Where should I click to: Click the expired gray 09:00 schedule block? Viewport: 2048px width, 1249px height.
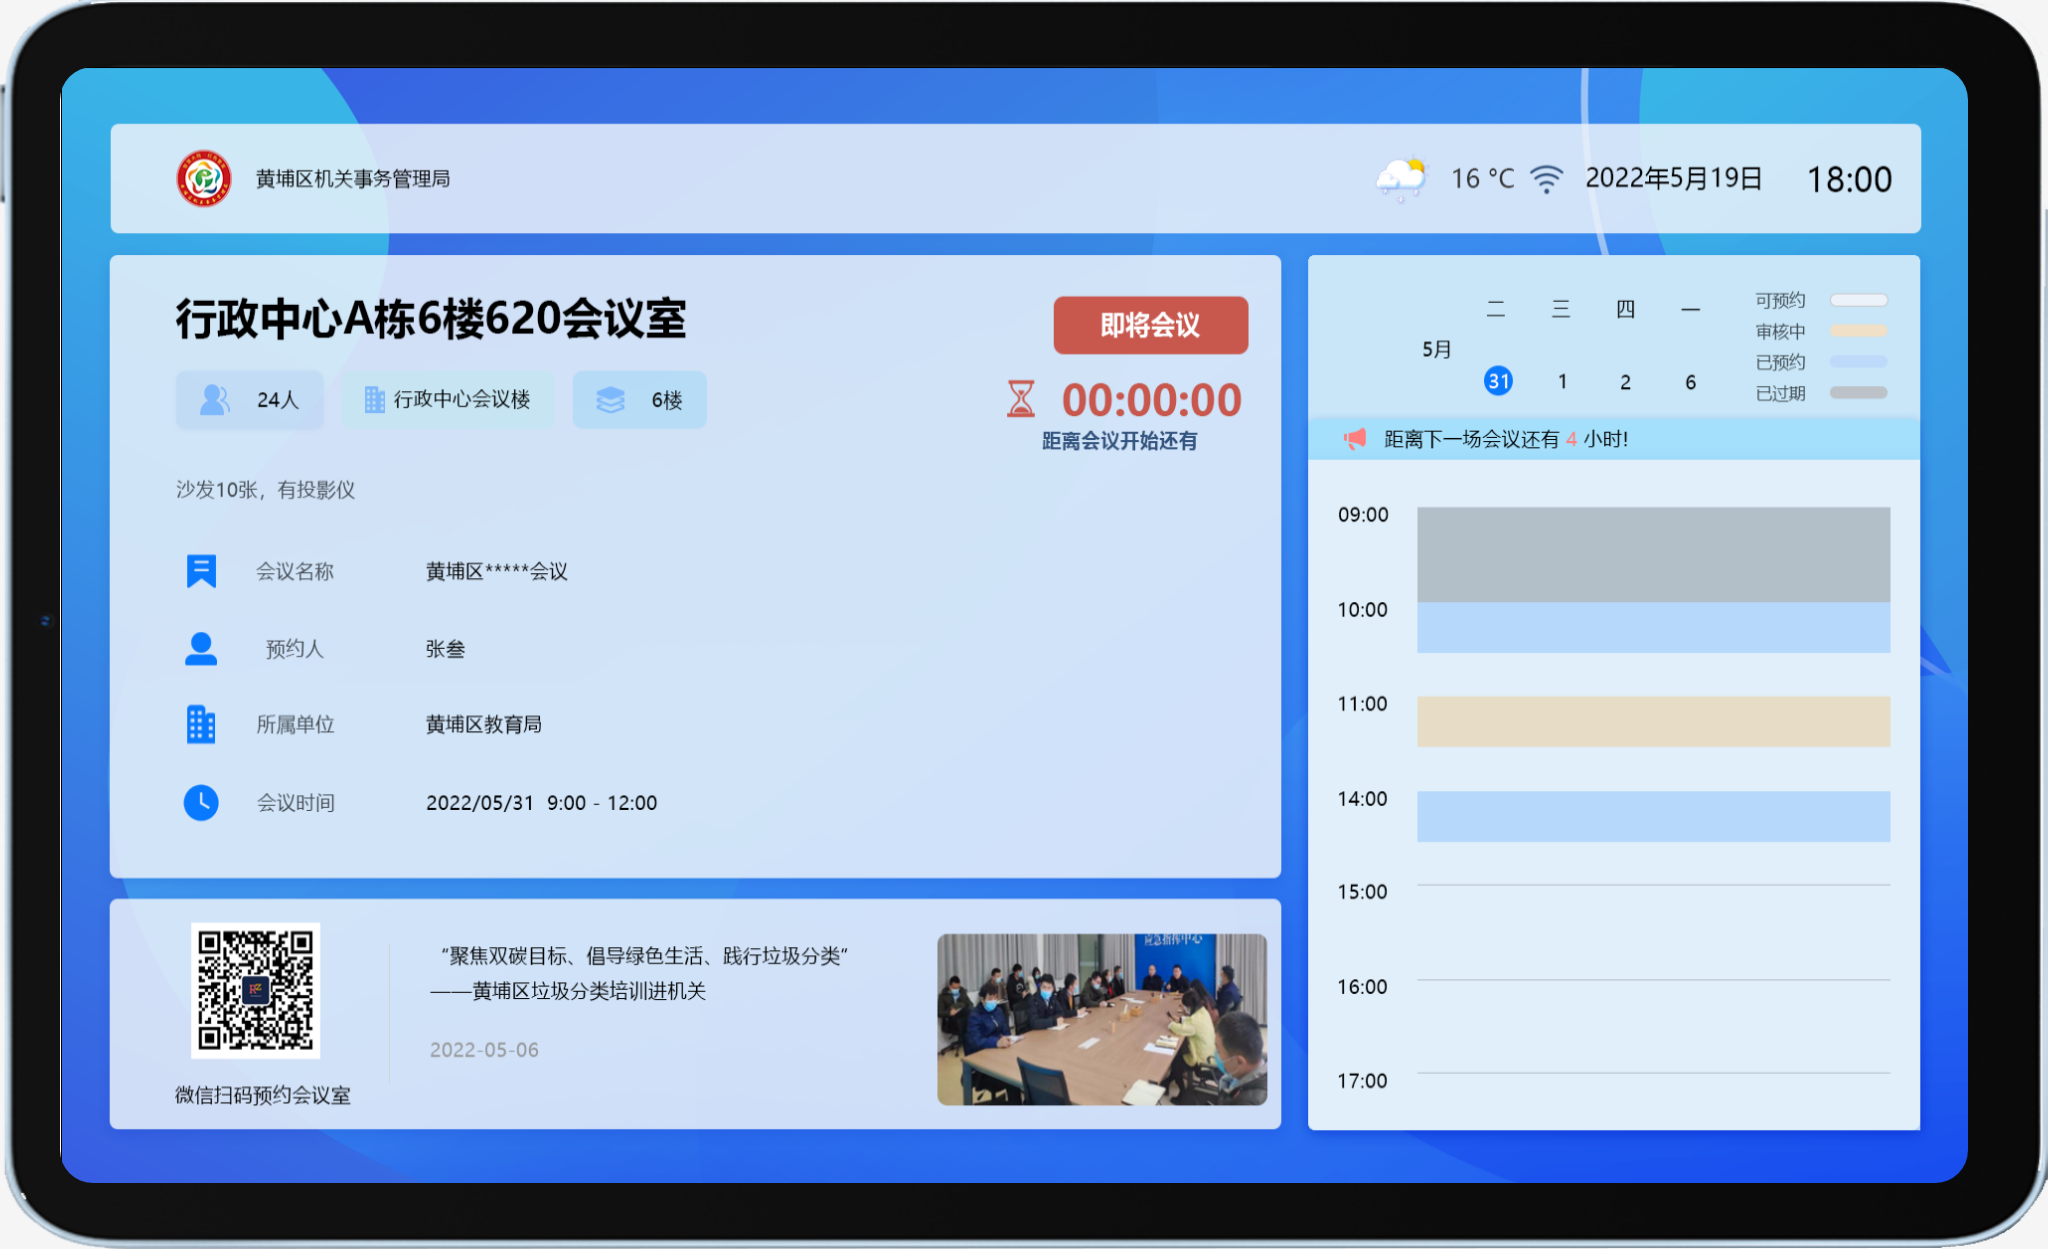(x=1652, y=554)
